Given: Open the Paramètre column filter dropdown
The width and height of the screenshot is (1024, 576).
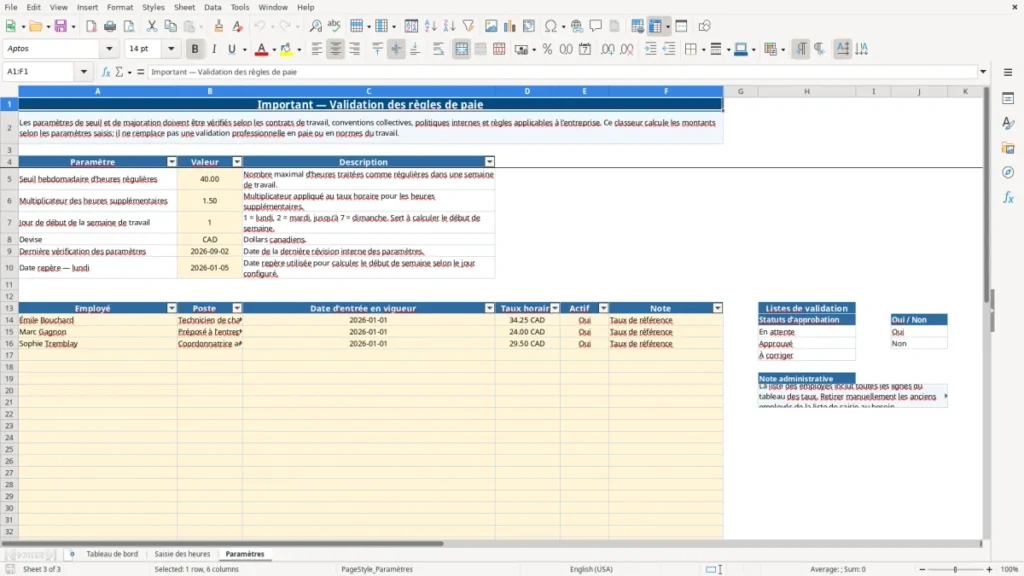Looking at the screenshot, I should click(x=172, y=162).
